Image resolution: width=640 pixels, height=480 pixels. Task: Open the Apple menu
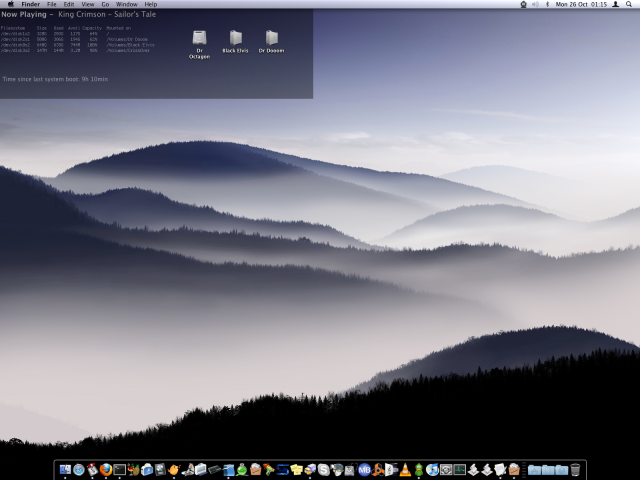point(11,4)
